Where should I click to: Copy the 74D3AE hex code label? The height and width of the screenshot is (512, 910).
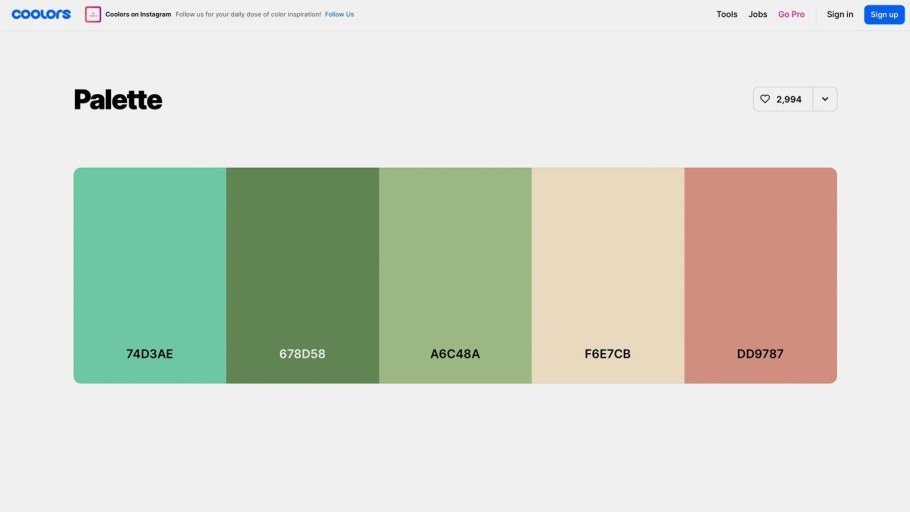[150, 354]
